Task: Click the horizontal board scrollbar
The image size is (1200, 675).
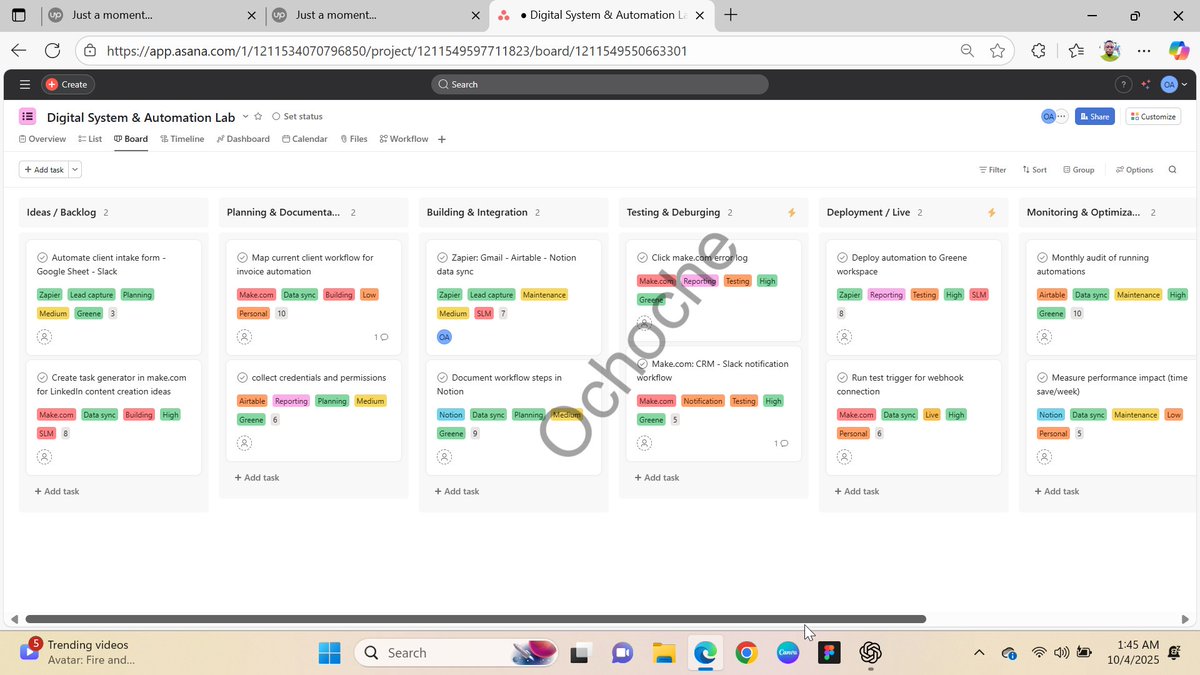Action: [475, 619]
